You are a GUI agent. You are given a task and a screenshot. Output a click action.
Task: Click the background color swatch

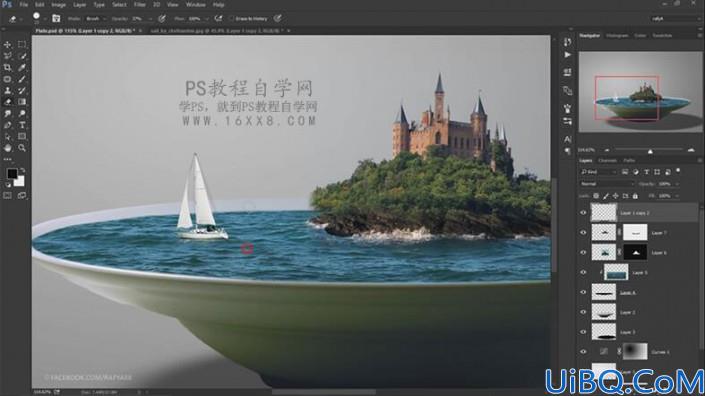19,181
